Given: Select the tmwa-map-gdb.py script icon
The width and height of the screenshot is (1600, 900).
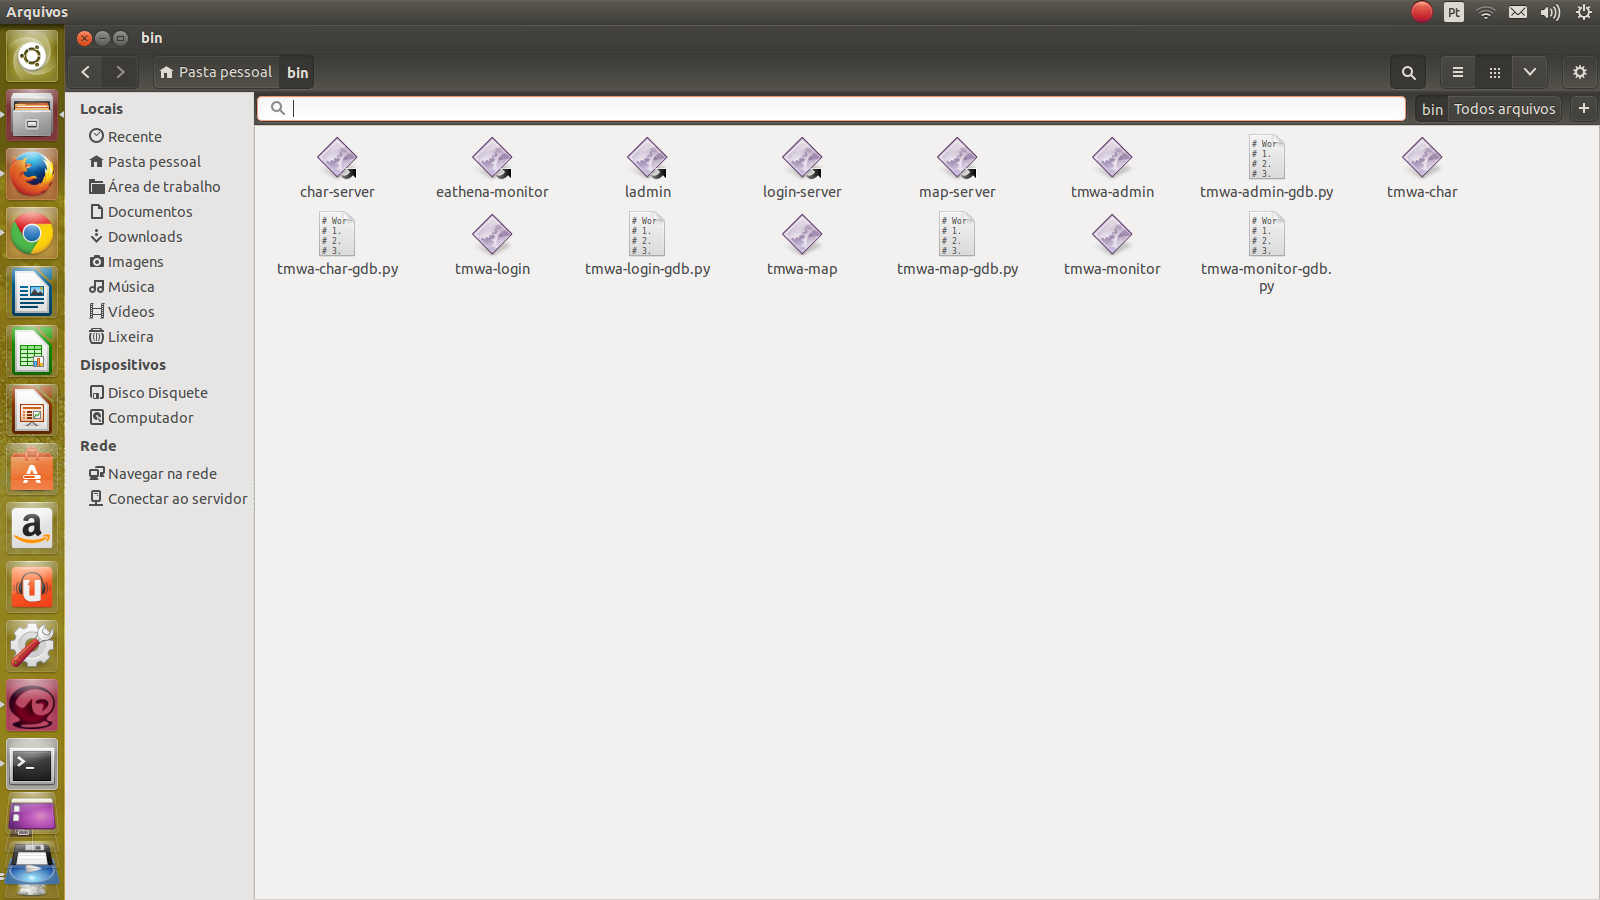Looking at the screenshot, I should tap(957, 234).
